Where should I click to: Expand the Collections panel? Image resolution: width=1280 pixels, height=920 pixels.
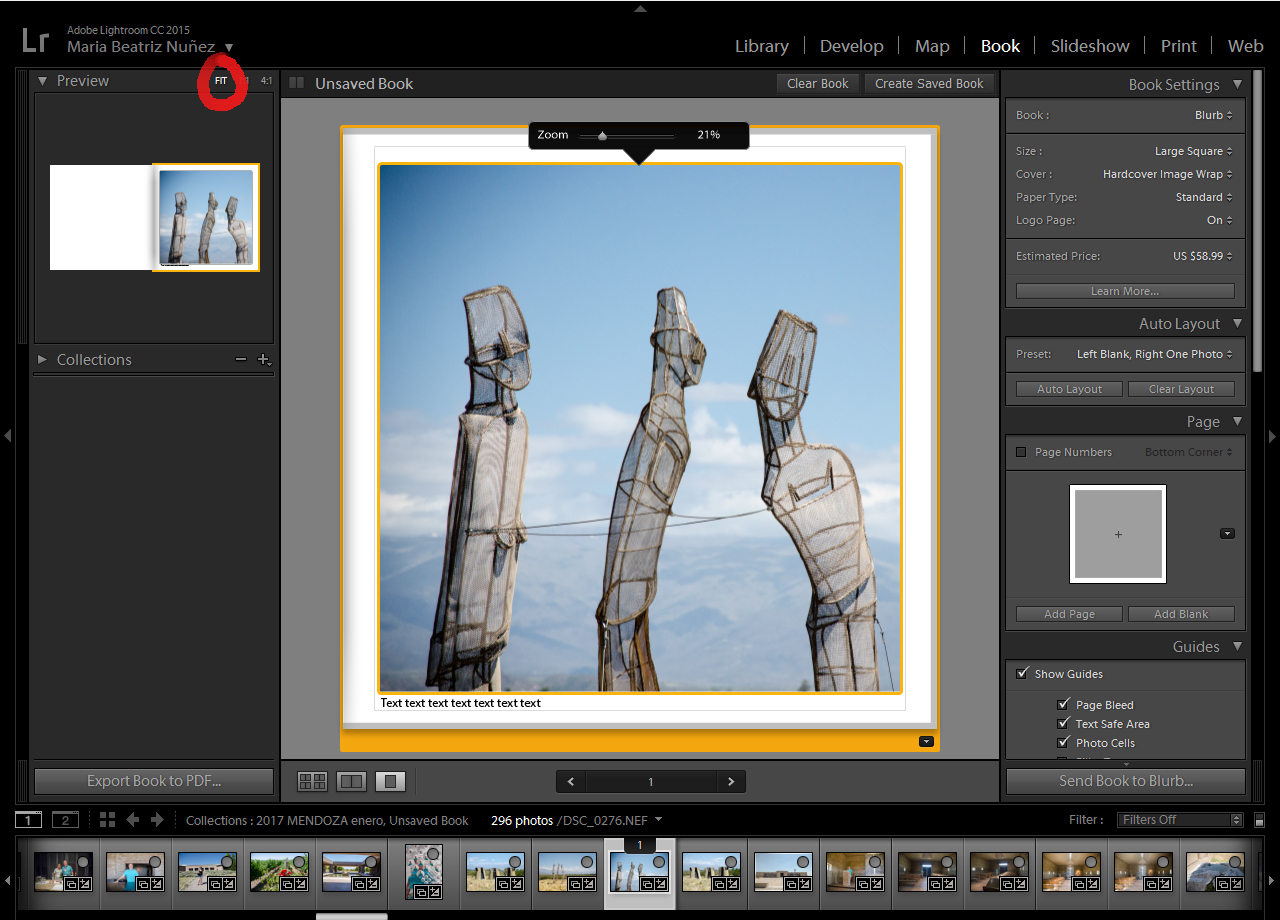(42, 360)
